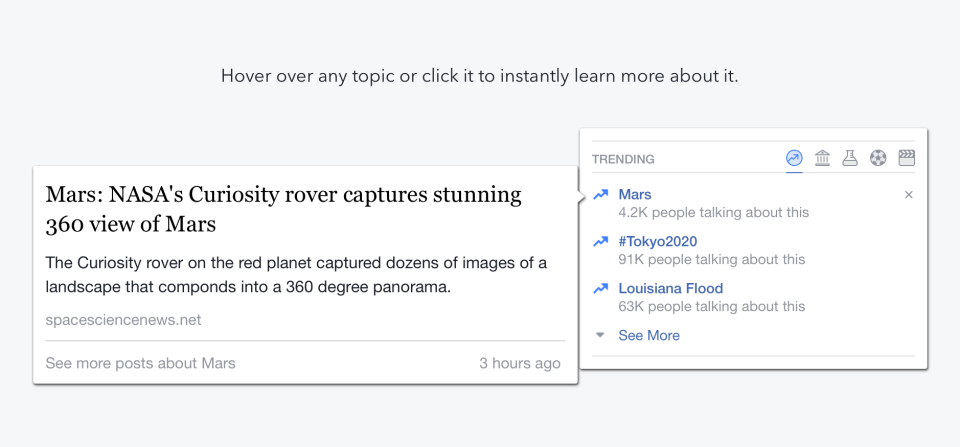Click the trending arrow beside Louisiana Flood
The image size is (960, 447).
pos(601,288)
